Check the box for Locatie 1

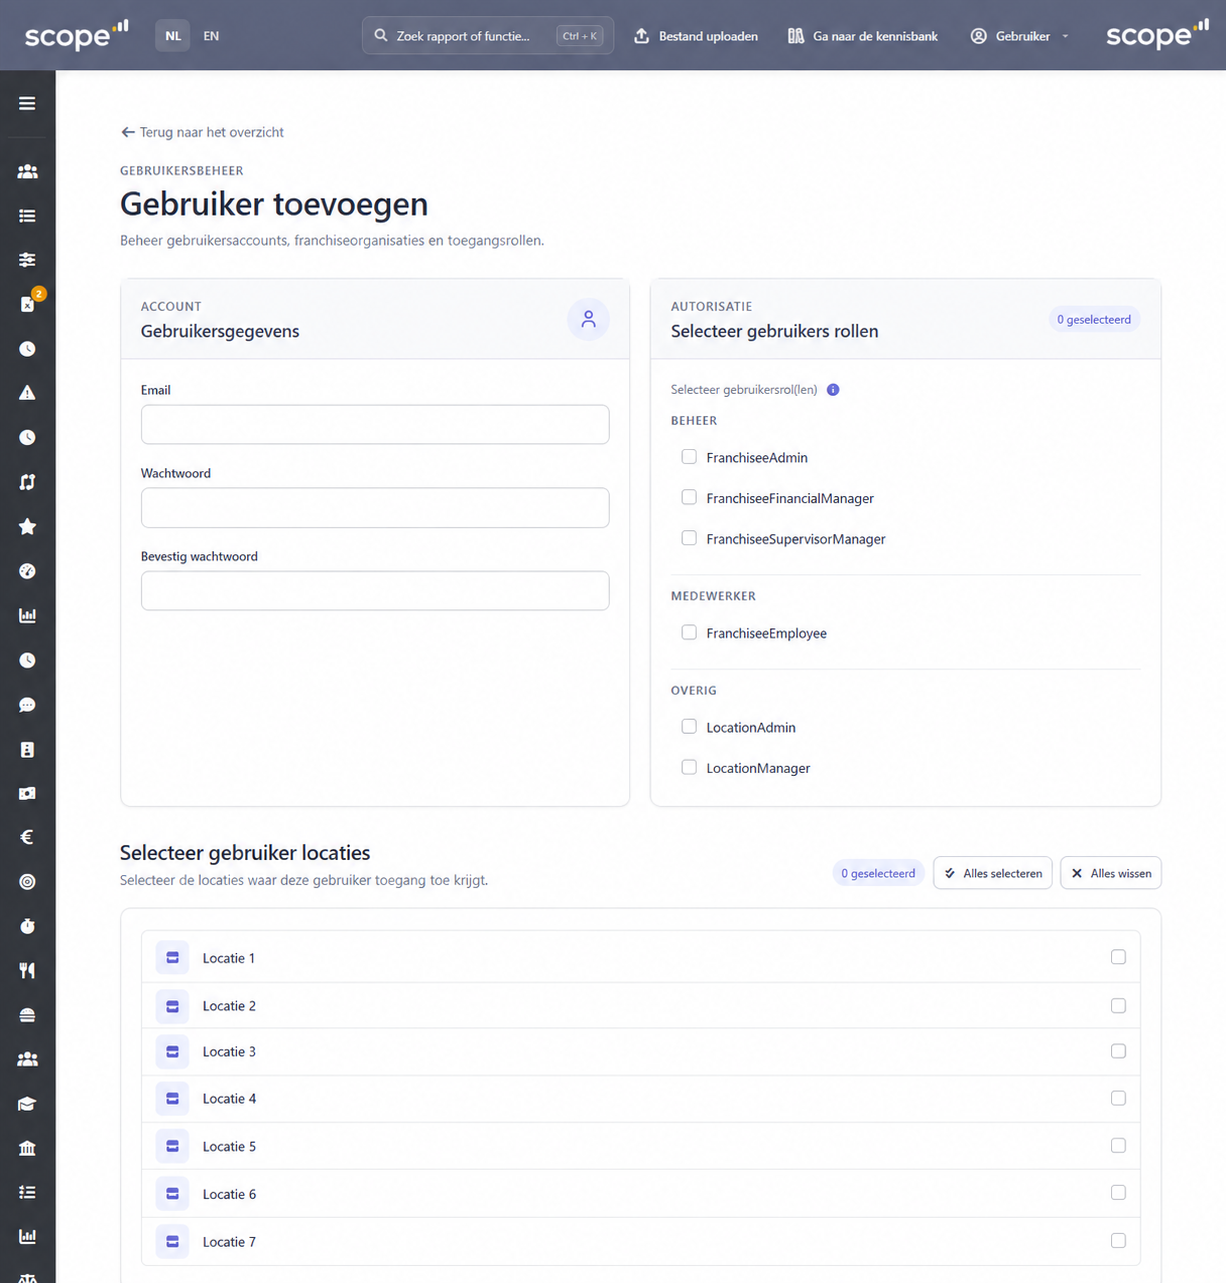click(x=1118, y=957)
